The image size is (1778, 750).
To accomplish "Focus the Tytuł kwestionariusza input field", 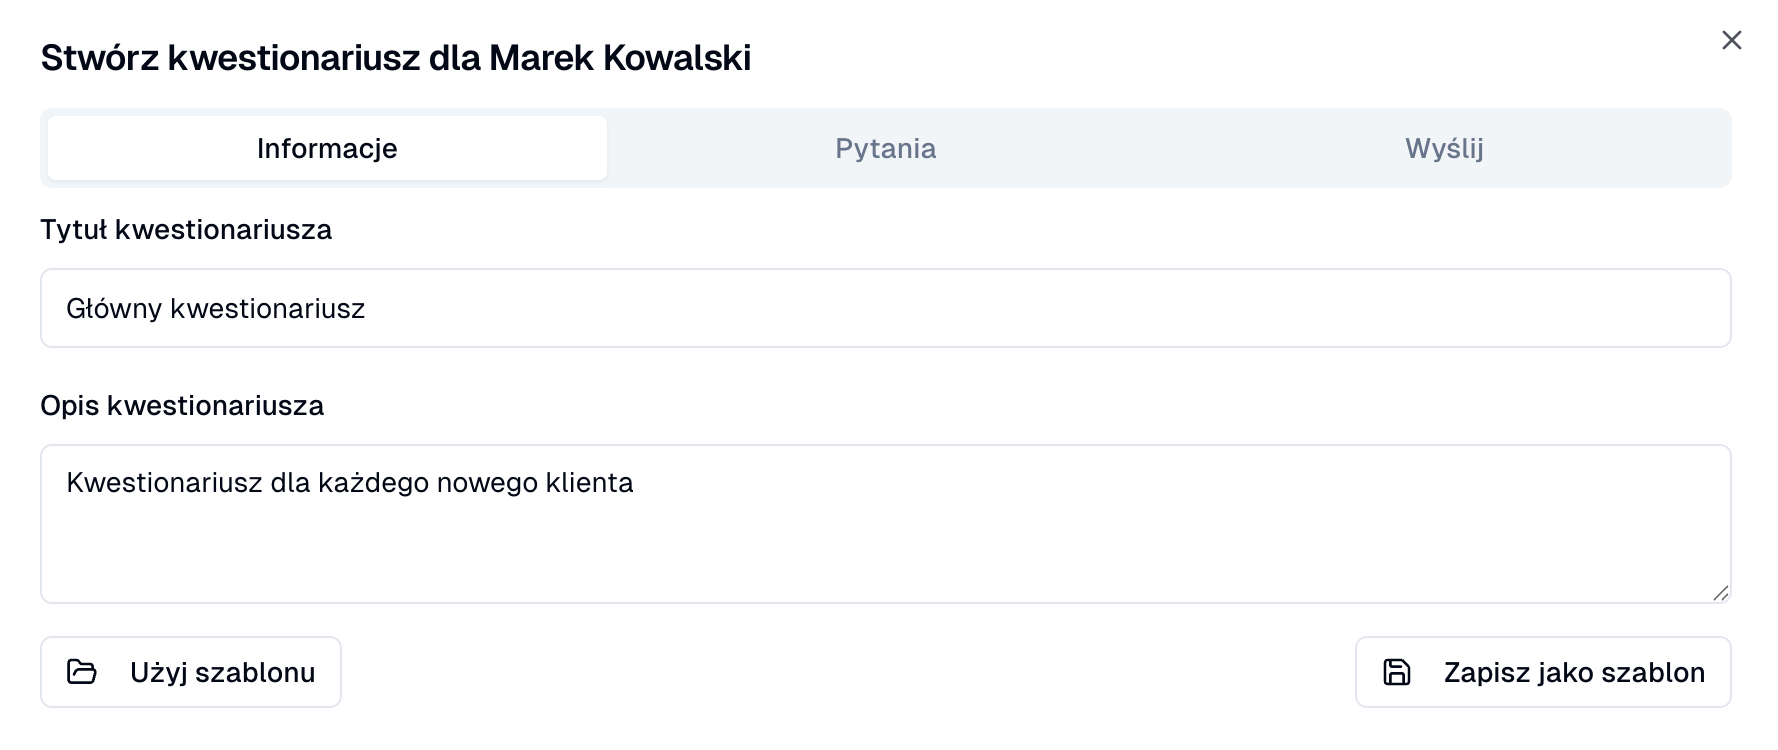I will click(x=886, y=307).
